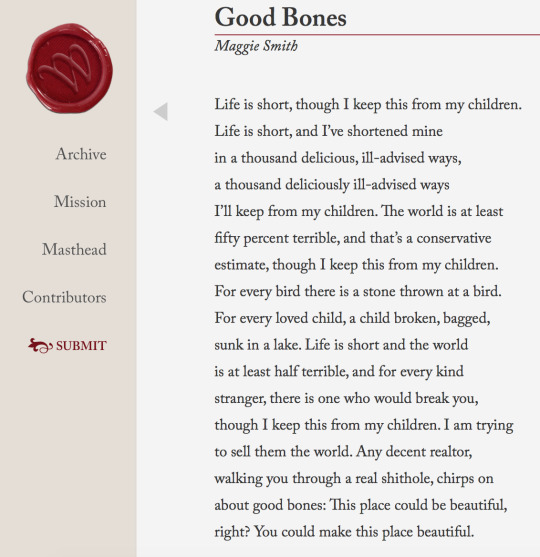Click the red divider line under the title

[377, 35]
